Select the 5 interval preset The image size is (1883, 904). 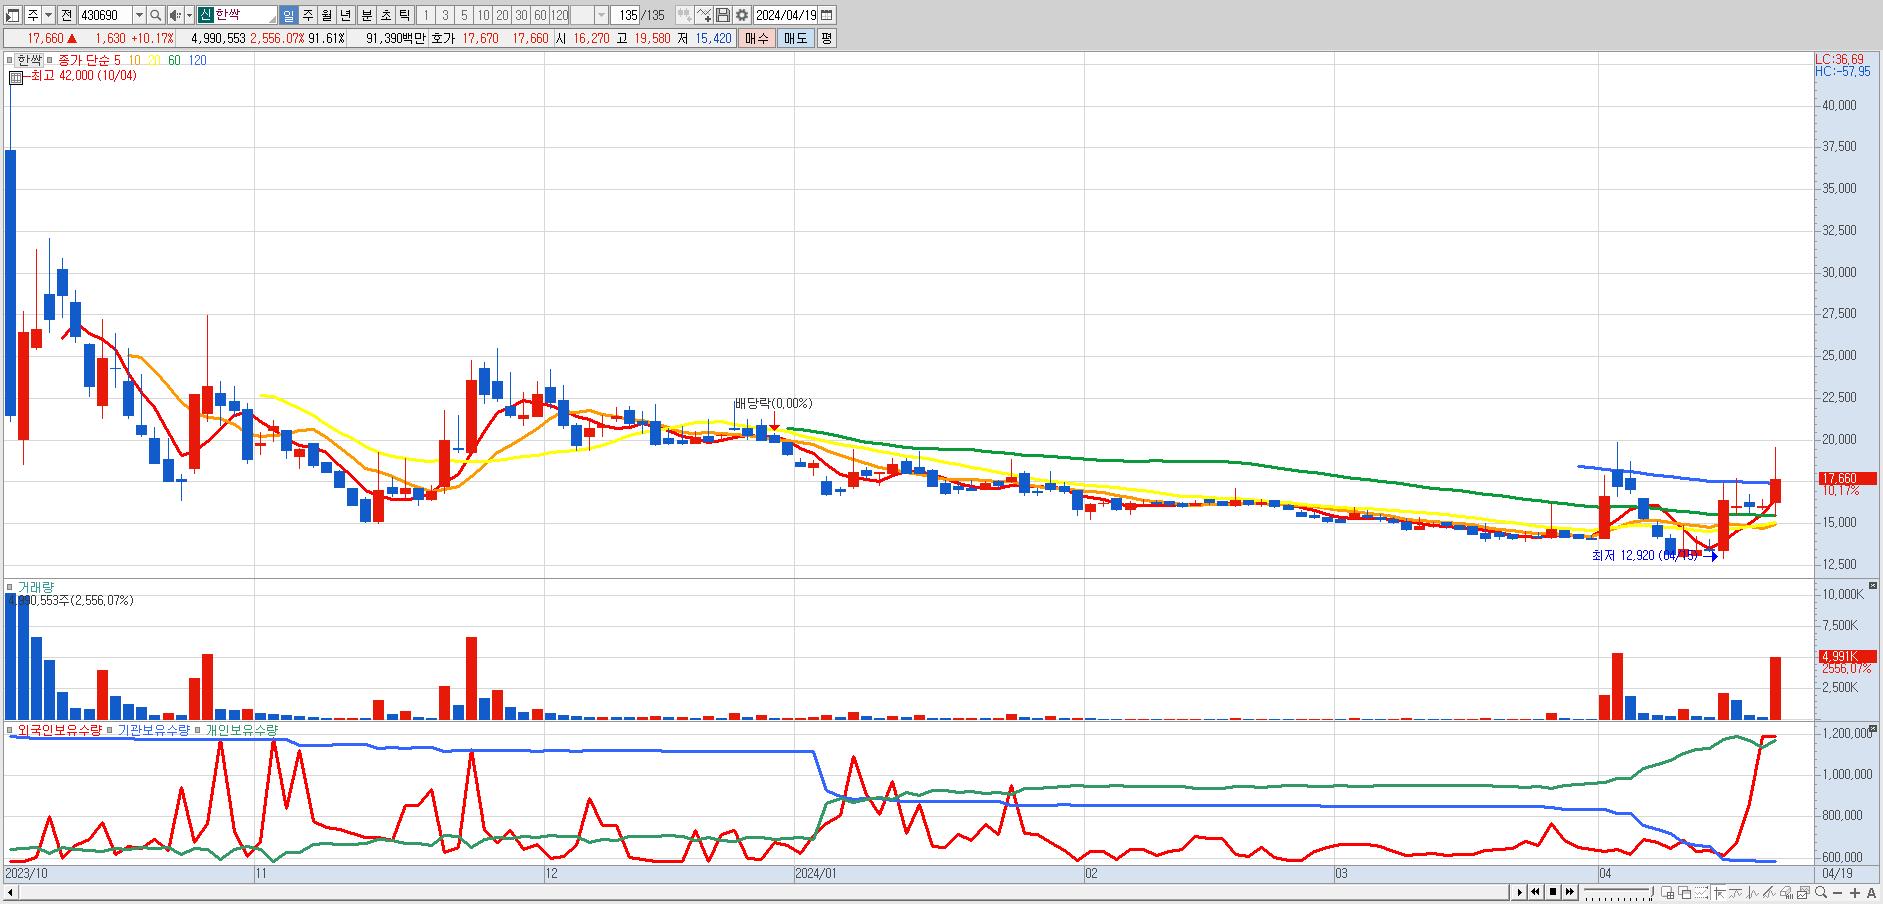[x=464, y=15]
